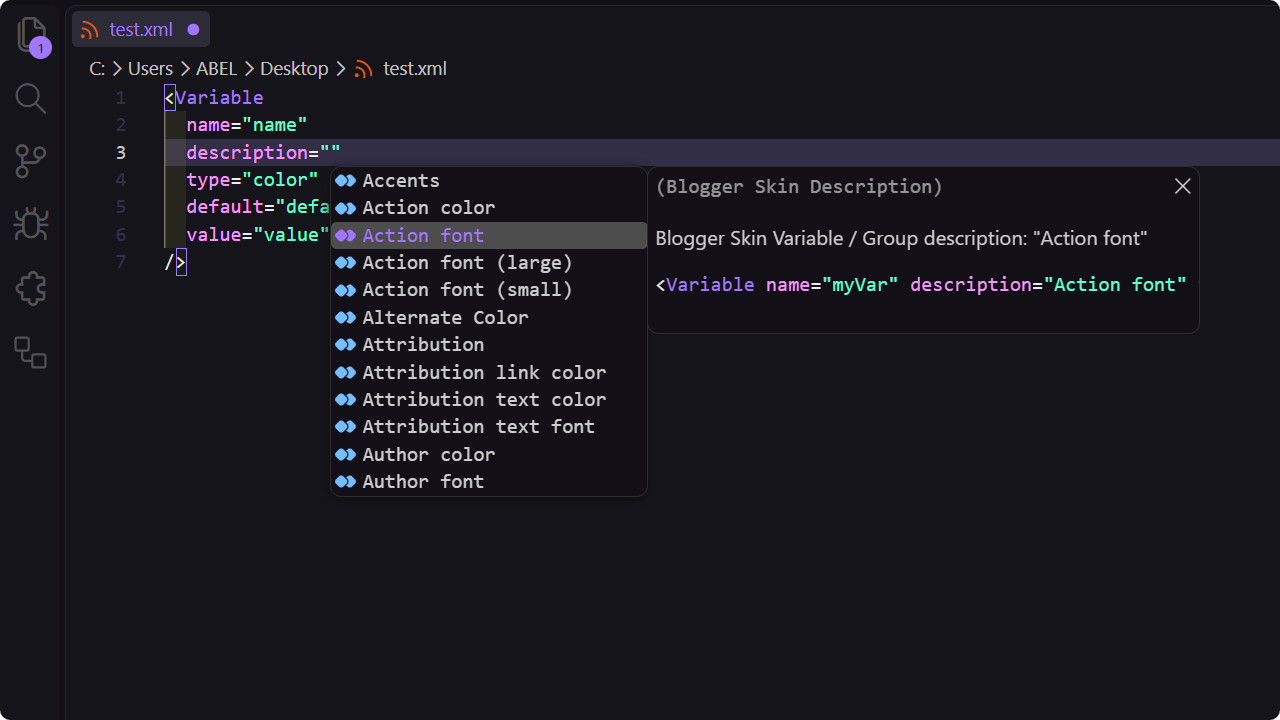Image resolution: width=1280 pixels, height=720 pixels.
Task: Click the chevron after Desktop breadcrumb
Action: tap(341, 69)
